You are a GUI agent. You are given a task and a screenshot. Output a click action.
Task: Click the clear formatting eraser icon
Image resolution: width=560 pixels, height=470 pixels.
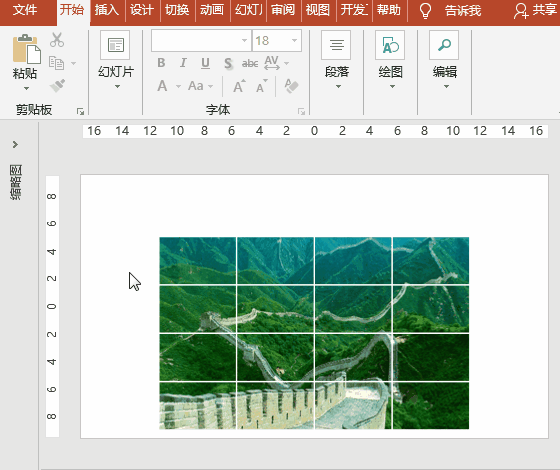pos(291,86)
